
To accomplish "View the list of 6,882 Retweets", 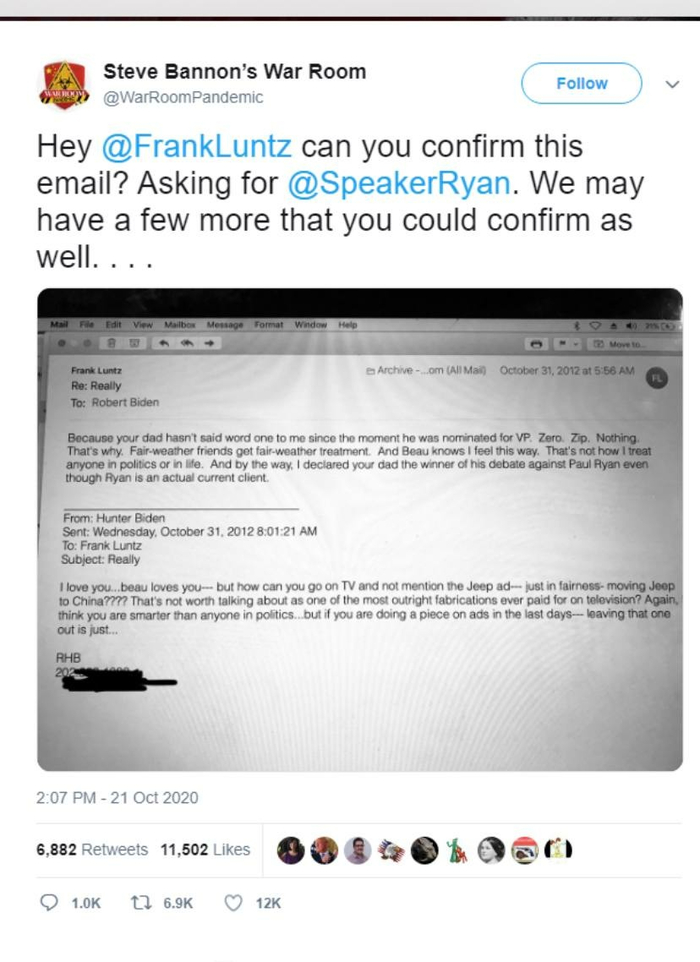I will pyautogui.click(x=92, y=850).
